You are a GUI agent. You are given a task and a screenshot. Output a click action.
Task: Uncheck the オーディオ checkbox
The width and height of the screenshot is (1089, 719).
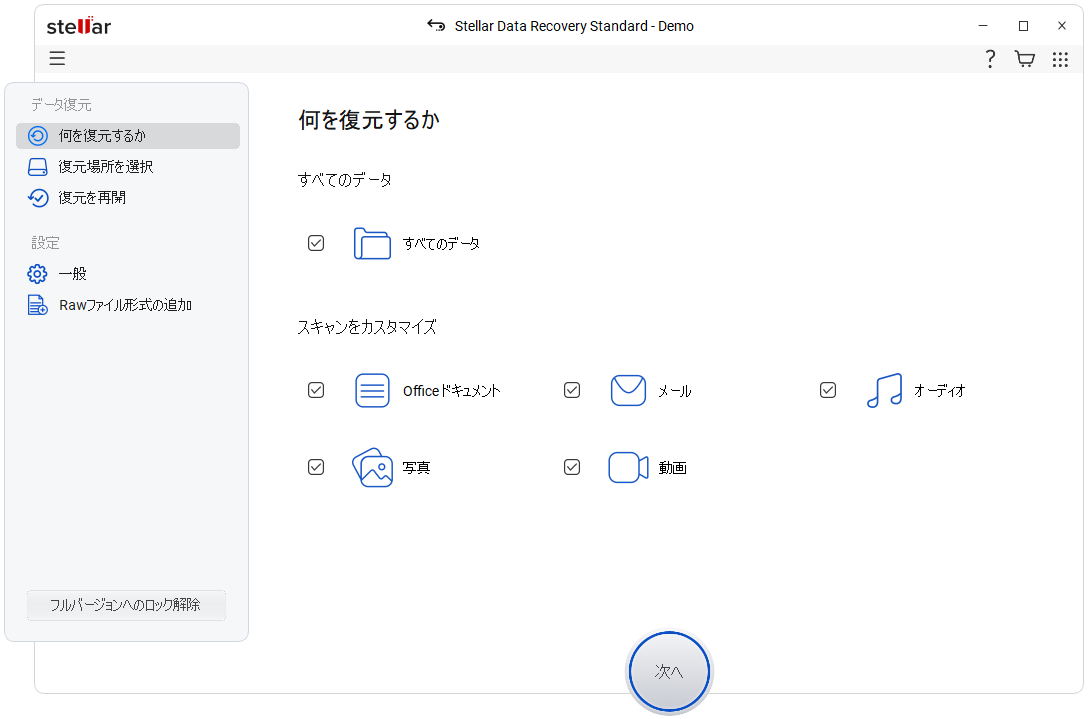(828, 390)
